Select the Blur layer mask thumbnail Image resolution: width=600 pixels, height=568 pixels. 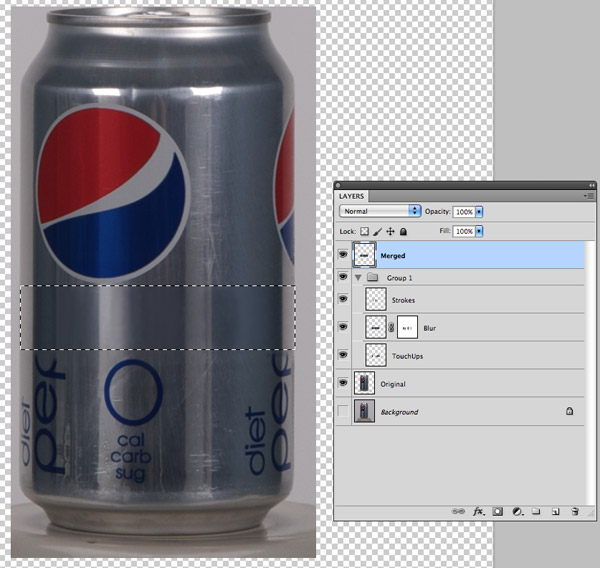click(407, 327)
